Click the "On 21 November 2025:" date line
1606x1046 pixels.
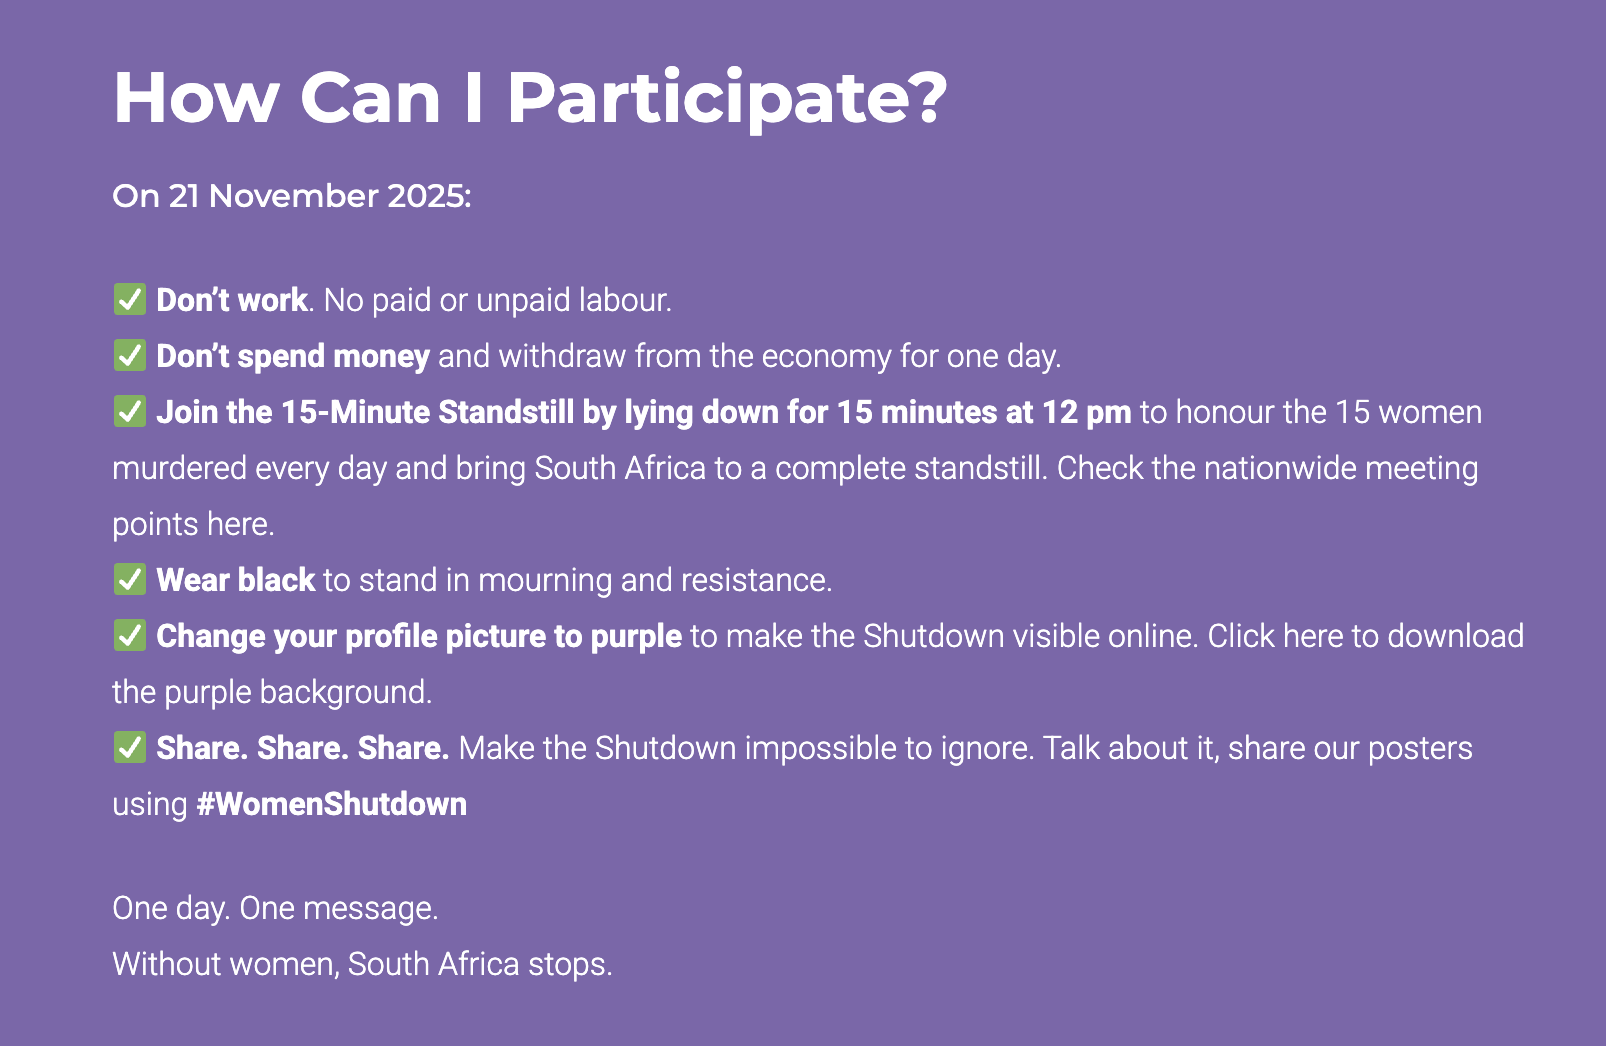(x=291, y=196)
